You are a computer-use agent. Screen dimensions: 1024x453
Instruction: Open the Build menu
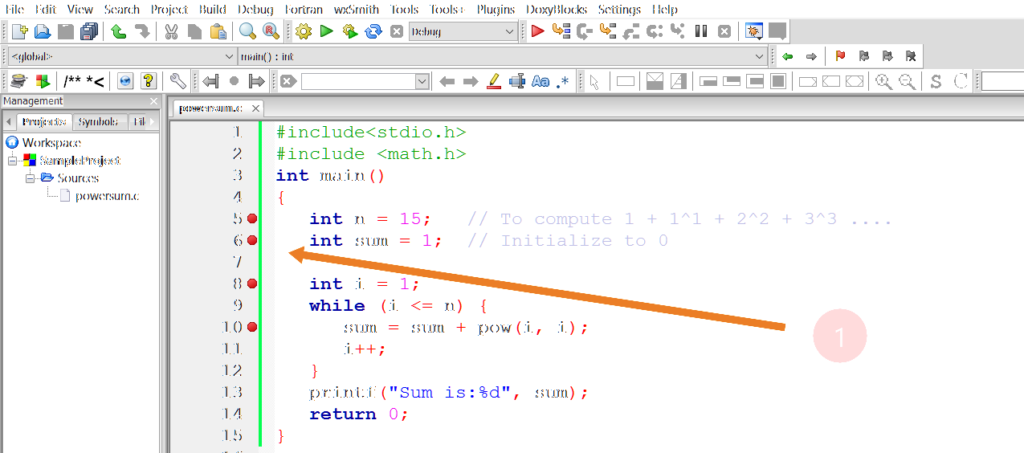click(211, 9)
